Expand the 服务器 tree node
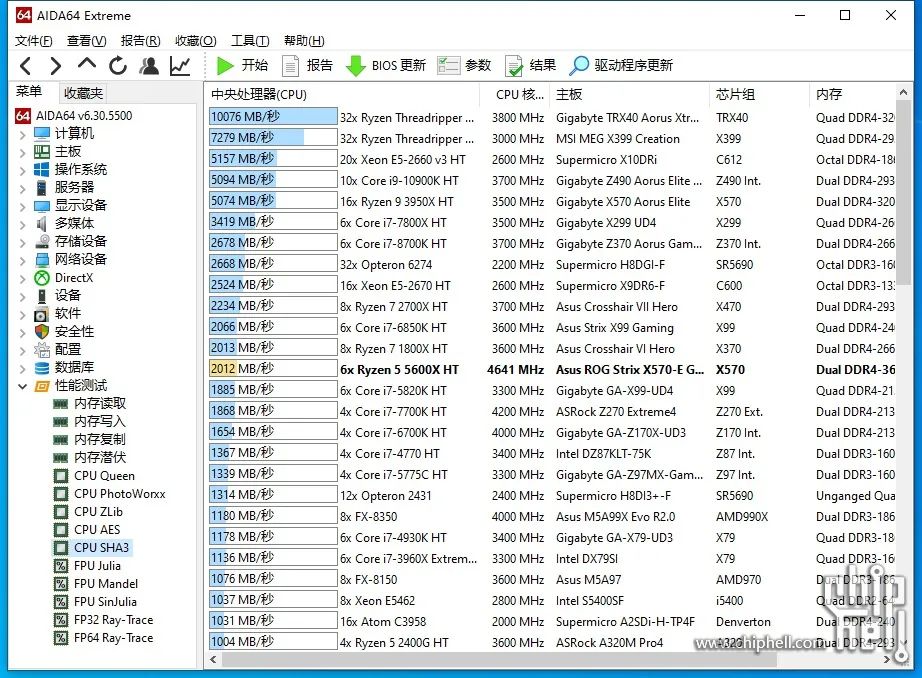 pos(22,189)
